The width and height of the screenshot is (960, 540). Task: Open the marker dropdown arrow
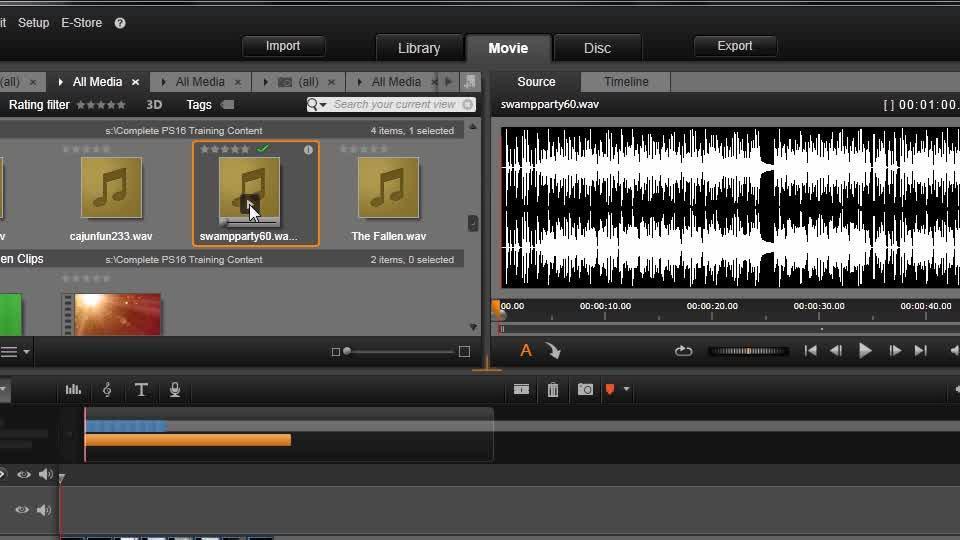tap(626, 389)
